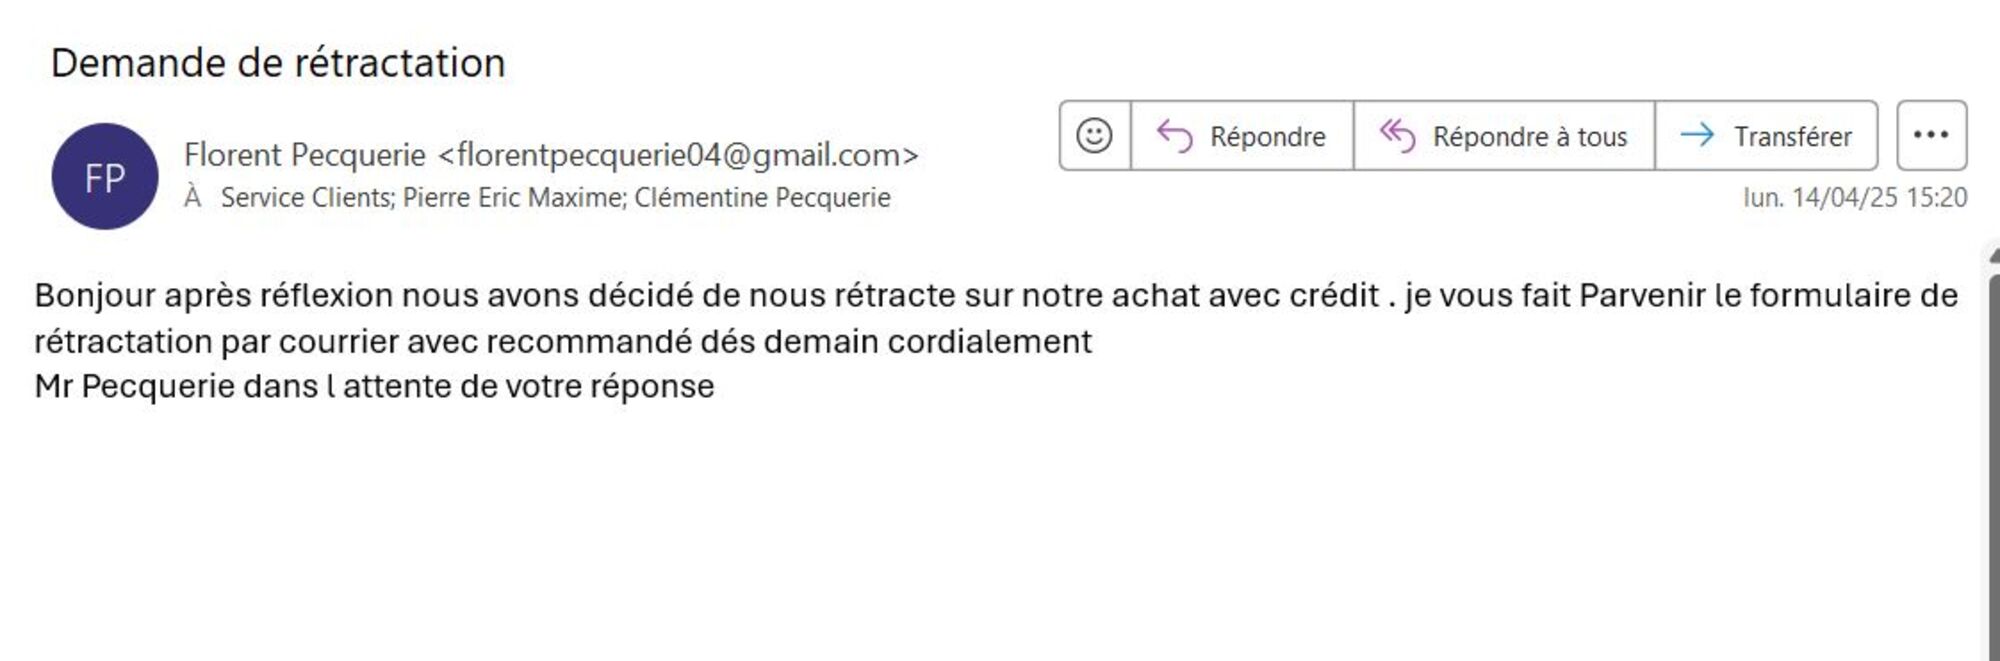Click the blue forward arrow icon
Viewport: 2000px width, 661px height.
[x=1697, y=135]
